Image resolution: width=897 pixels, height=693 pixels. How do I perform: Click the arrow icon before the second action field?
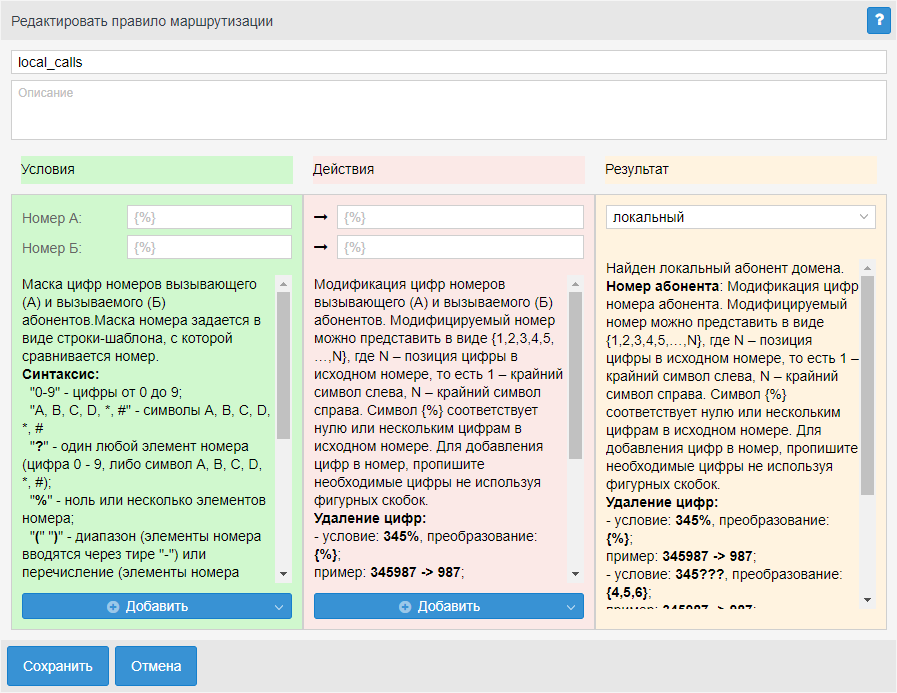pyautogui.click(x=321, y=247)
